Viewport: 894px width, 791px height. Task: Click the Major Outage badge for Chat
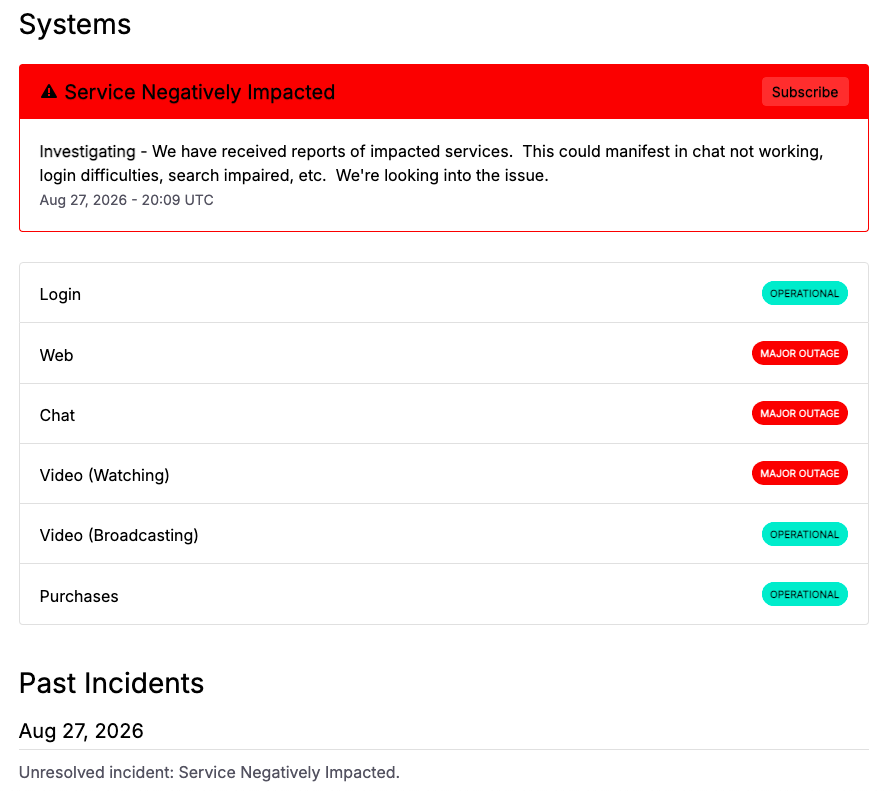[799, 413]
